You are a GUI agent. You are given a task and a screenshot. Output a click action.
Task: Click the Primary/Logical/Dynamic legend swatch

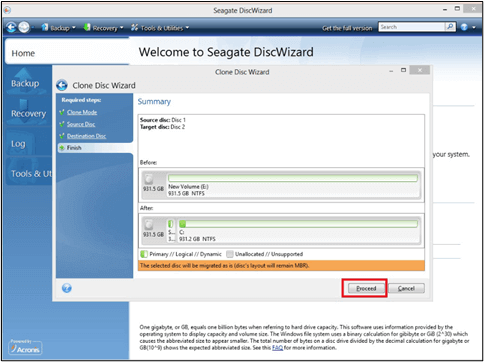[x=144, y=254]
